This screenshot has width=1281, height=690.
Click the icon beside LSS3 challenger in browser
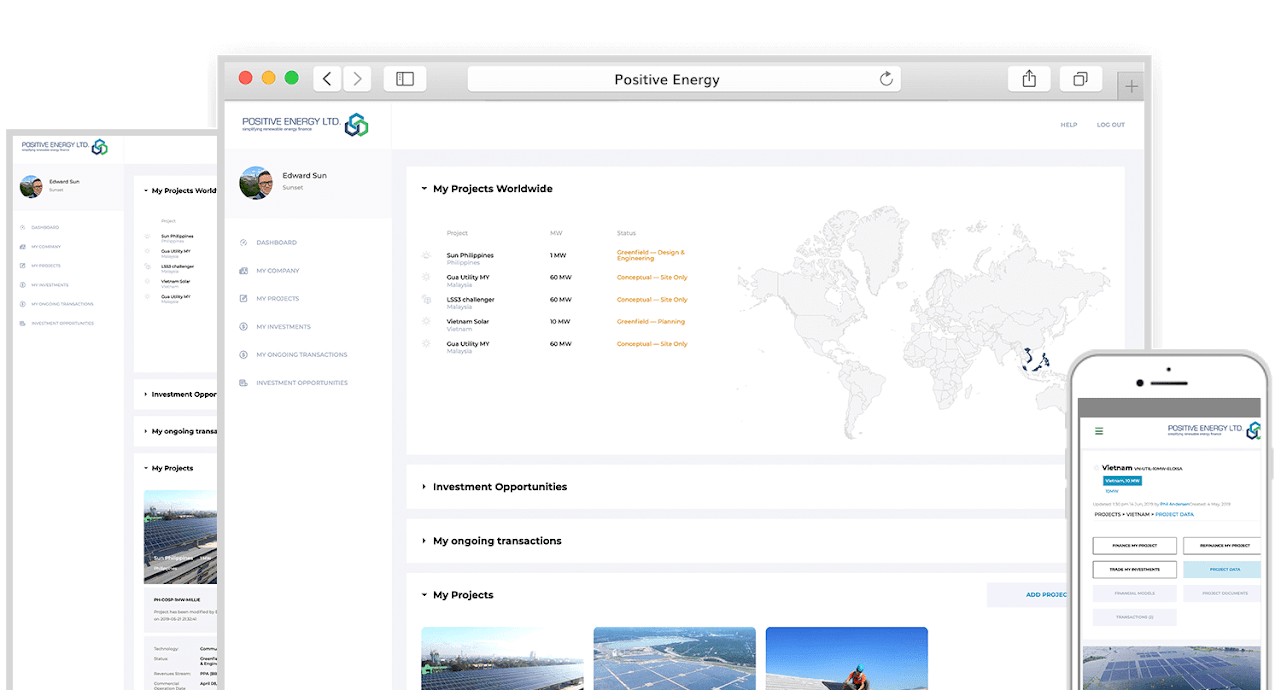point(426,300)
